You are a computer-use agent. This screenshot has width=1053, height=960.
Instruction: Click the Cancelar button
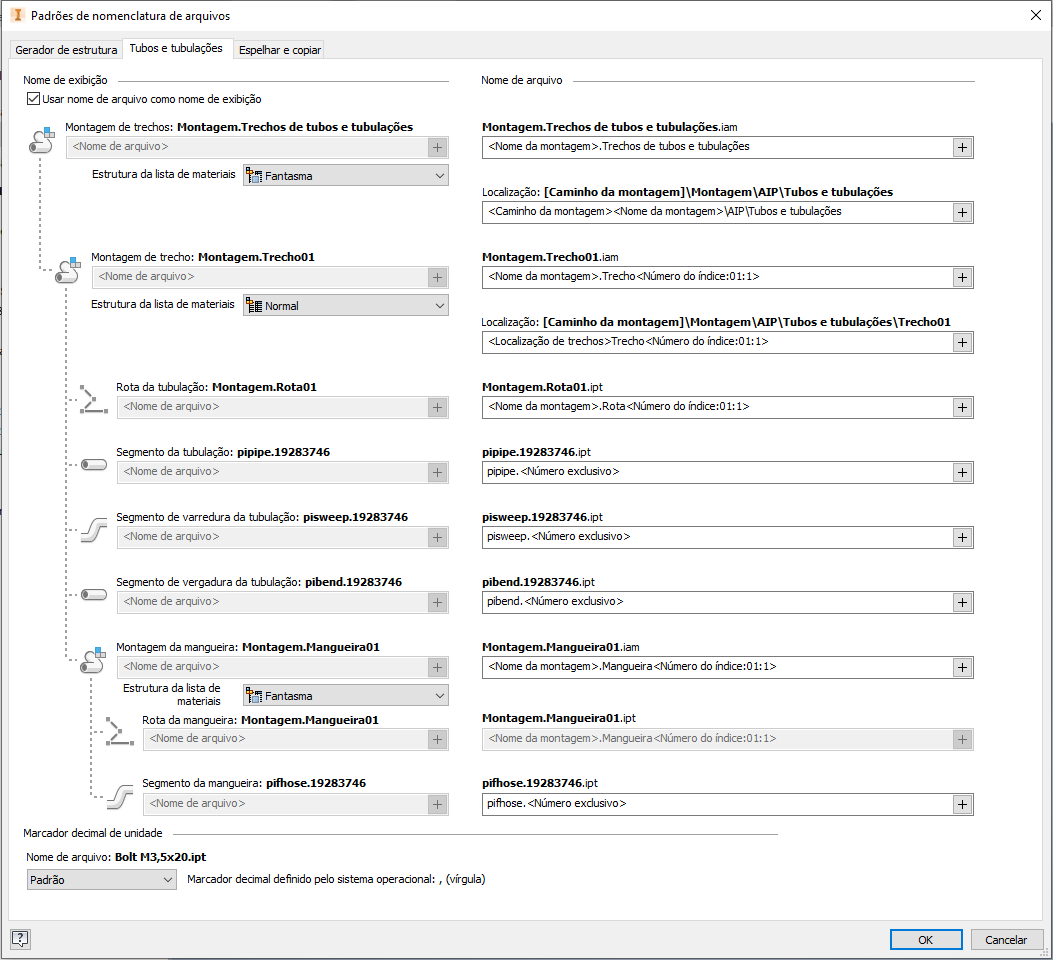(x=1006, y=939)
